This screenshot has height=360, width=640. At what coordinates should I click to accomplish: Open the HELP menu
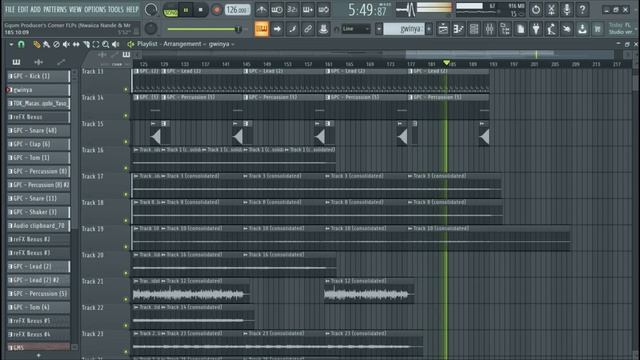coord(132,9)
